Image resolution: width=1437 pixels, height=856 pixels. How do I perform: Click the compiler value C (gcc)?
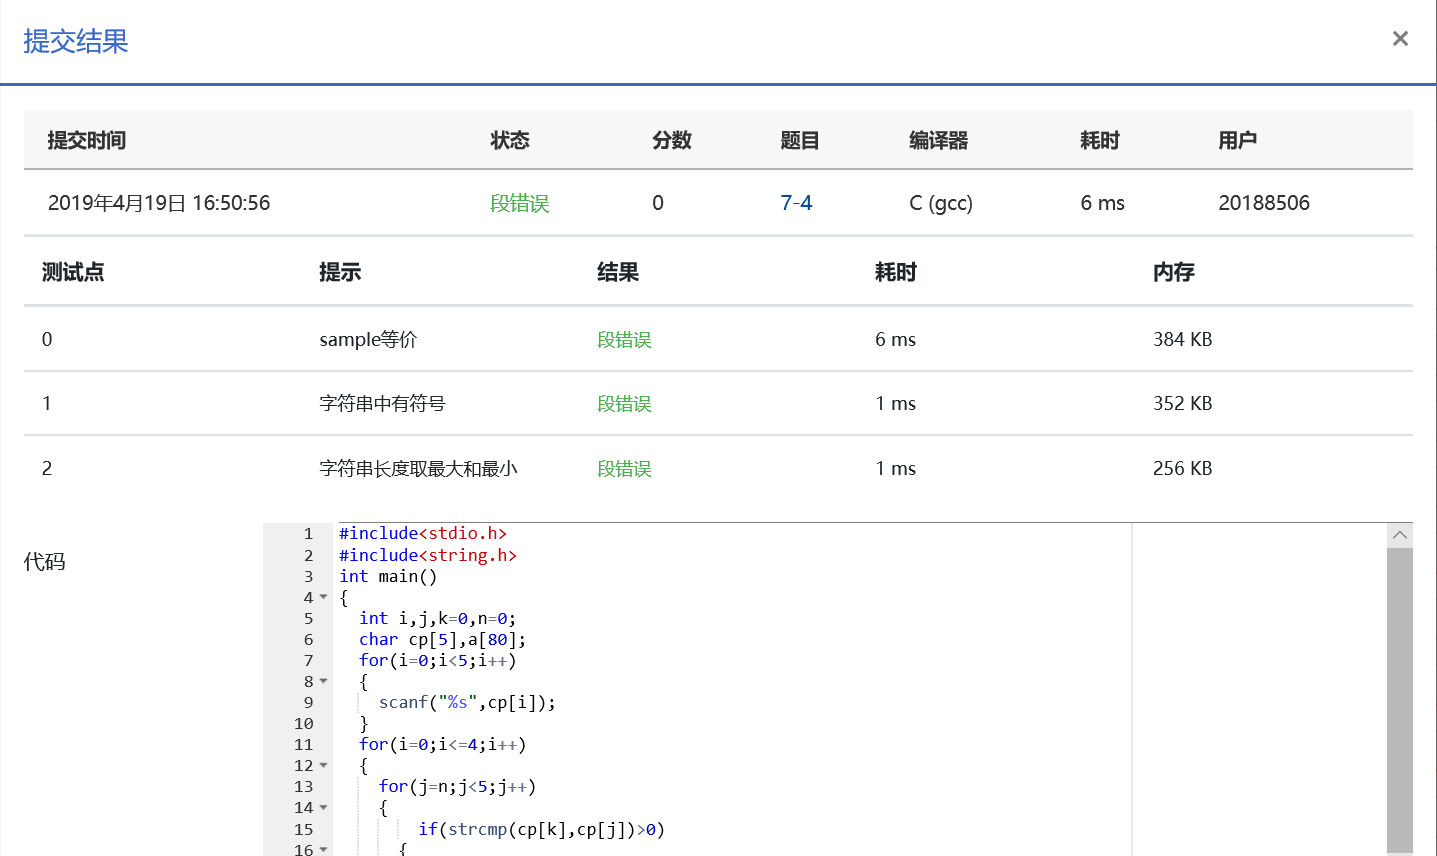(941, 203)
